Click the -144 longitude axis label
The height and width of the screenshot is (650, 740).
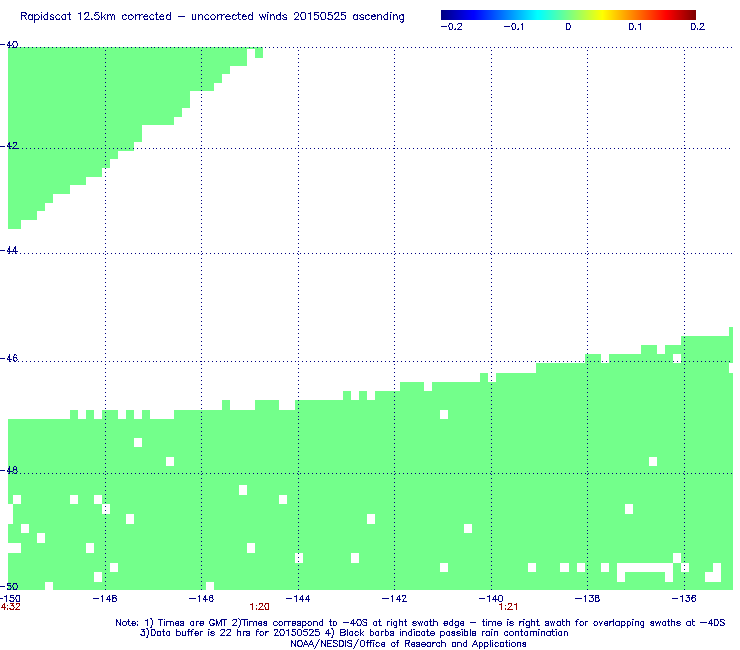click(x=298, y=599)
